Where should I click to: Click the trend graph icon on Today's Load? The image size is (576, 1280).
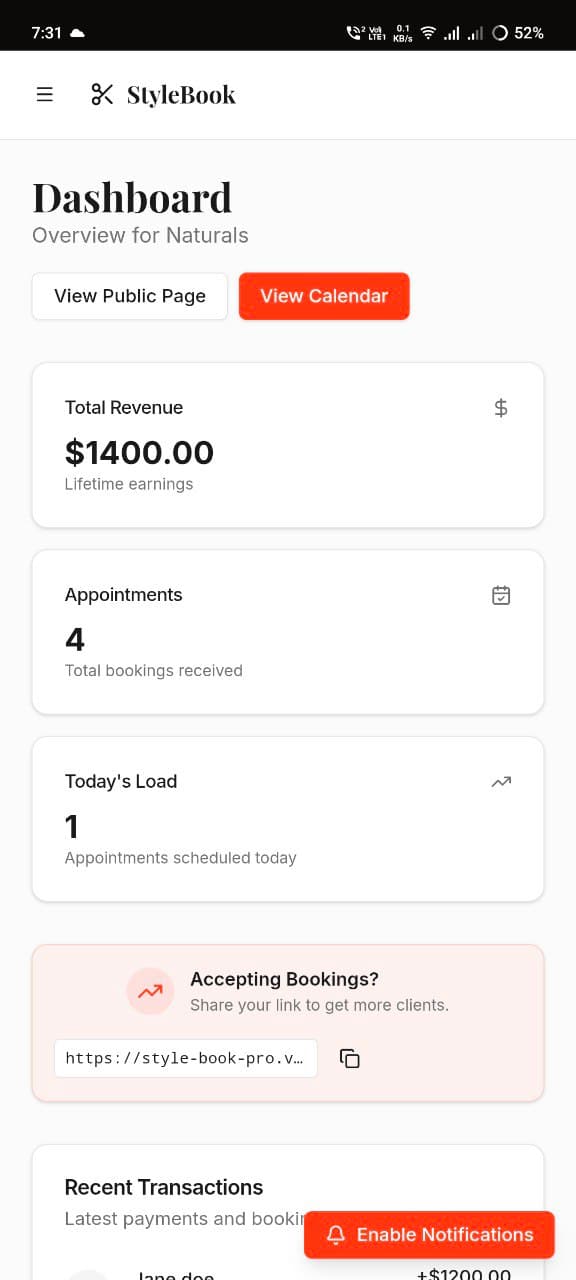click(500, 781)
